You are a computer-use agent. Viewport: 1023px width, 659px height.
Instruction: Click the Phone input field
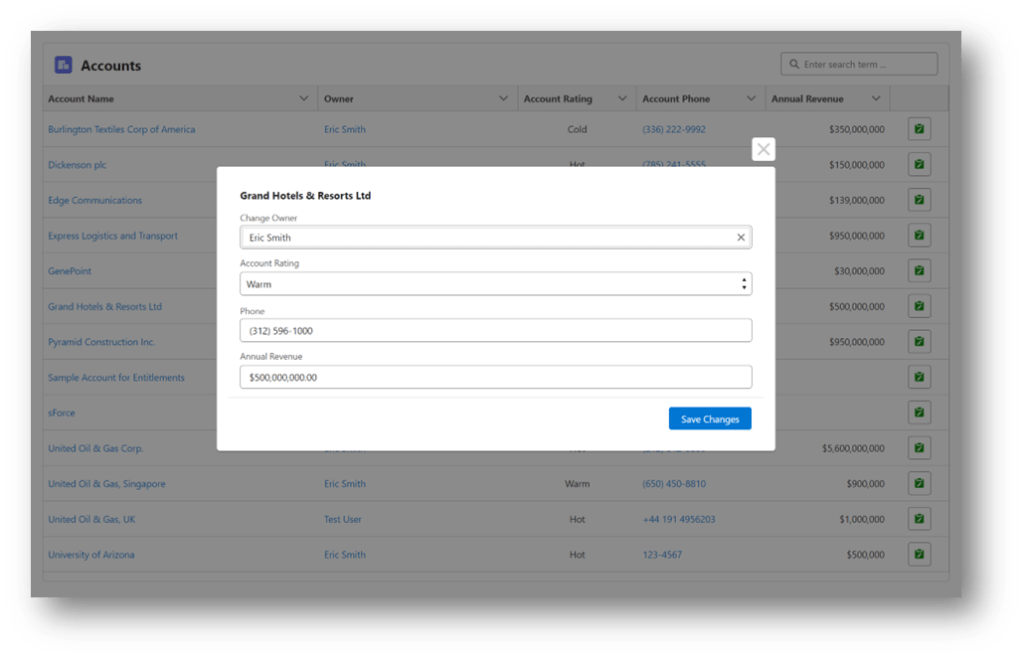click(x=496, y=331)
